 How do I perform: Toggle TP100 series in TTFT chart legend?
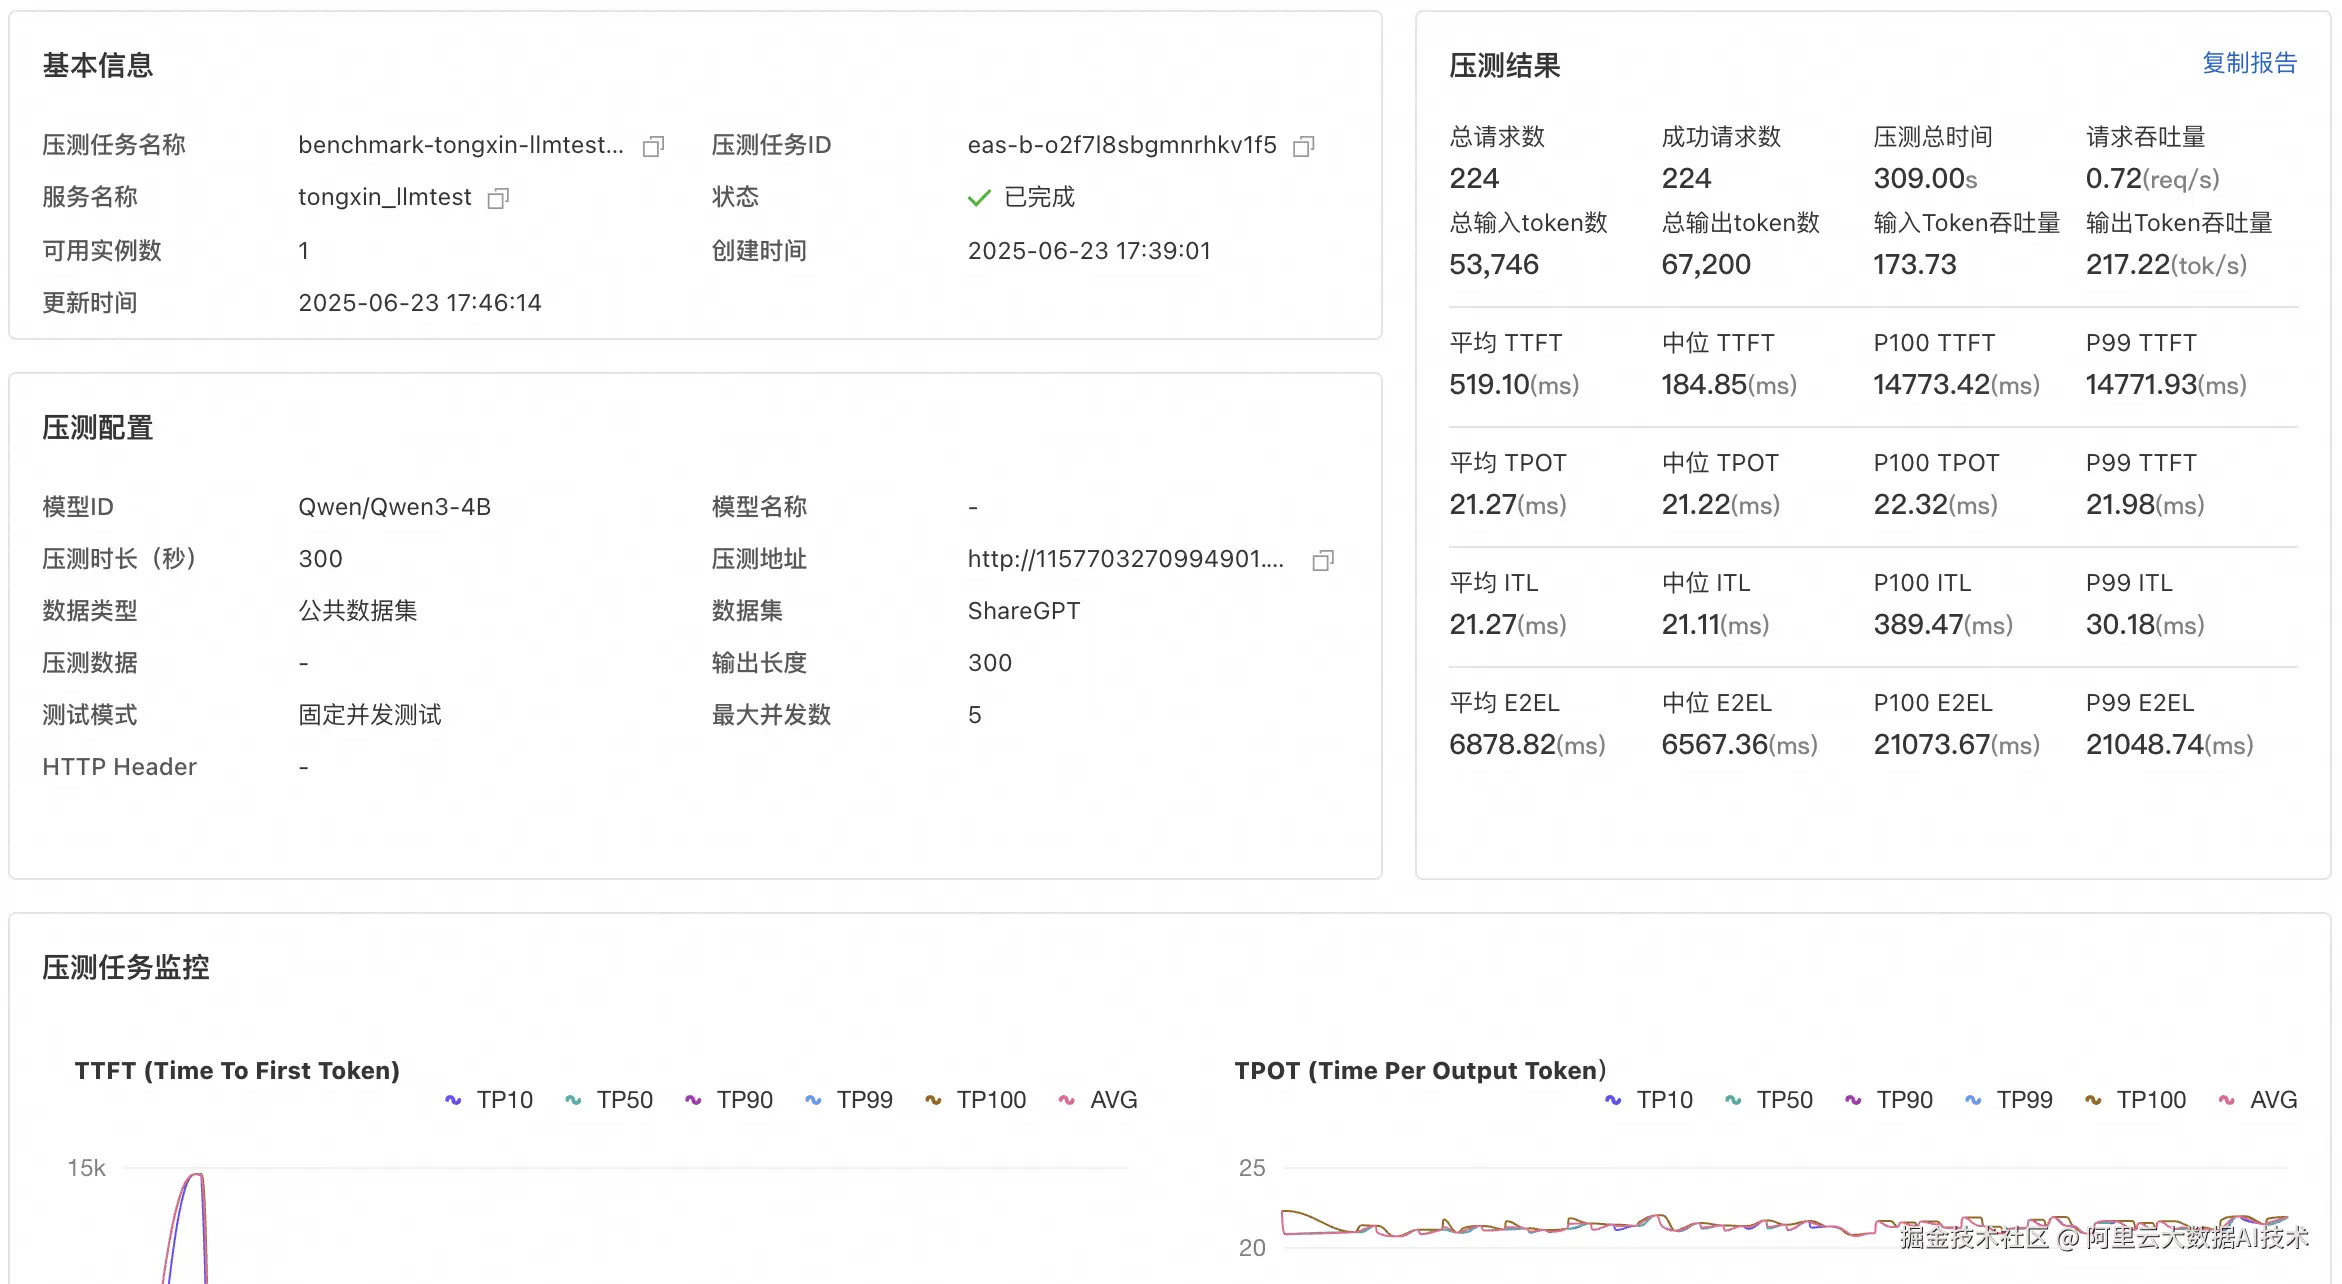pos(976,1100)
